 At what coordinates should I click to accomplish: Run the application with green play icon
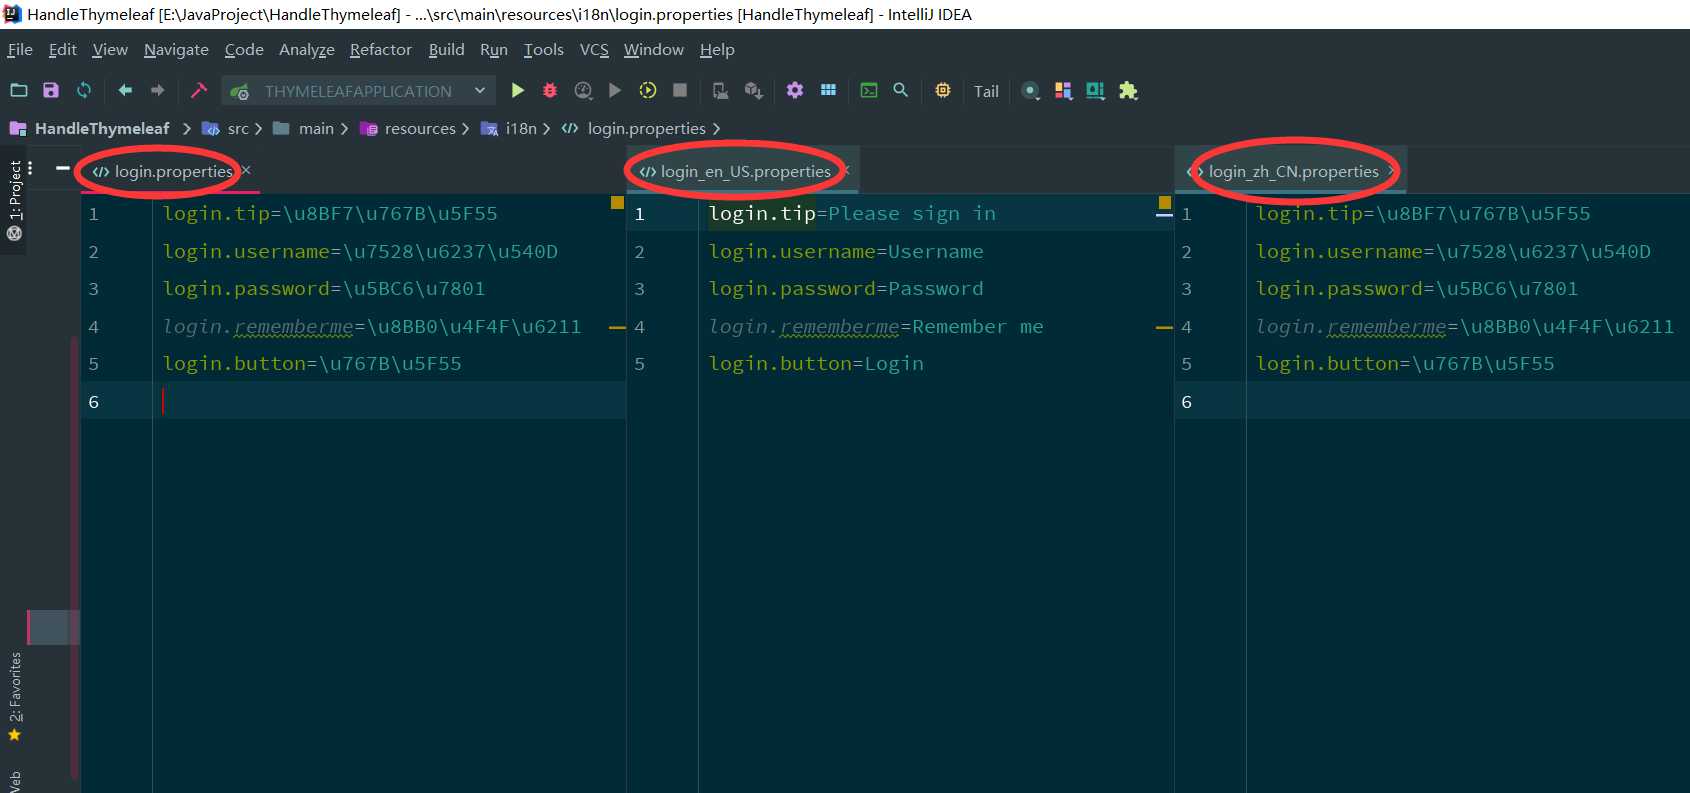point(517,90)
